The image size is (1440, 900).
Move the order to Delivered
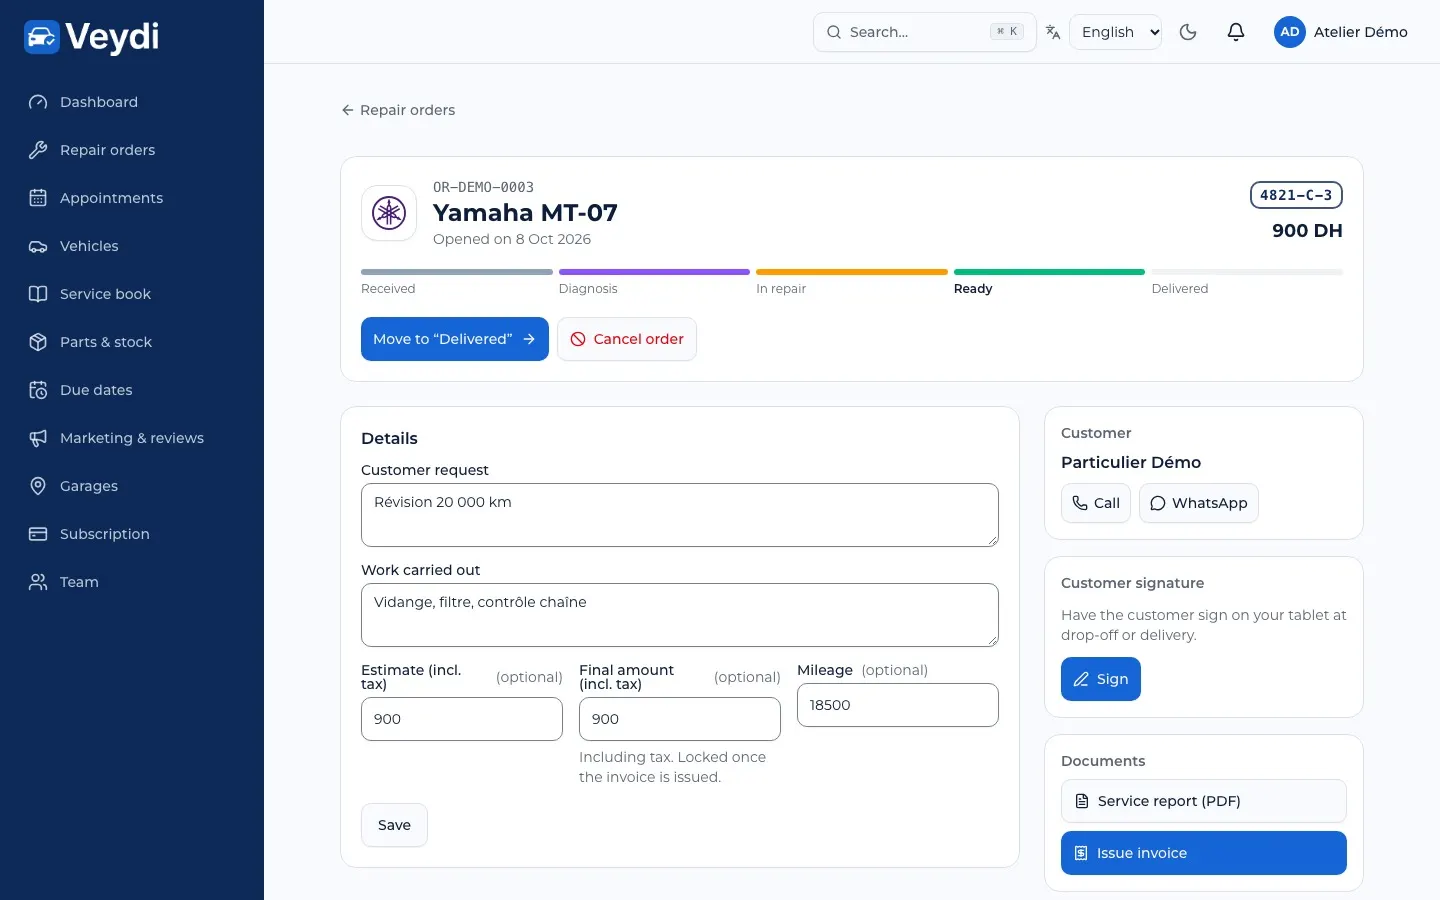point(455,339)
